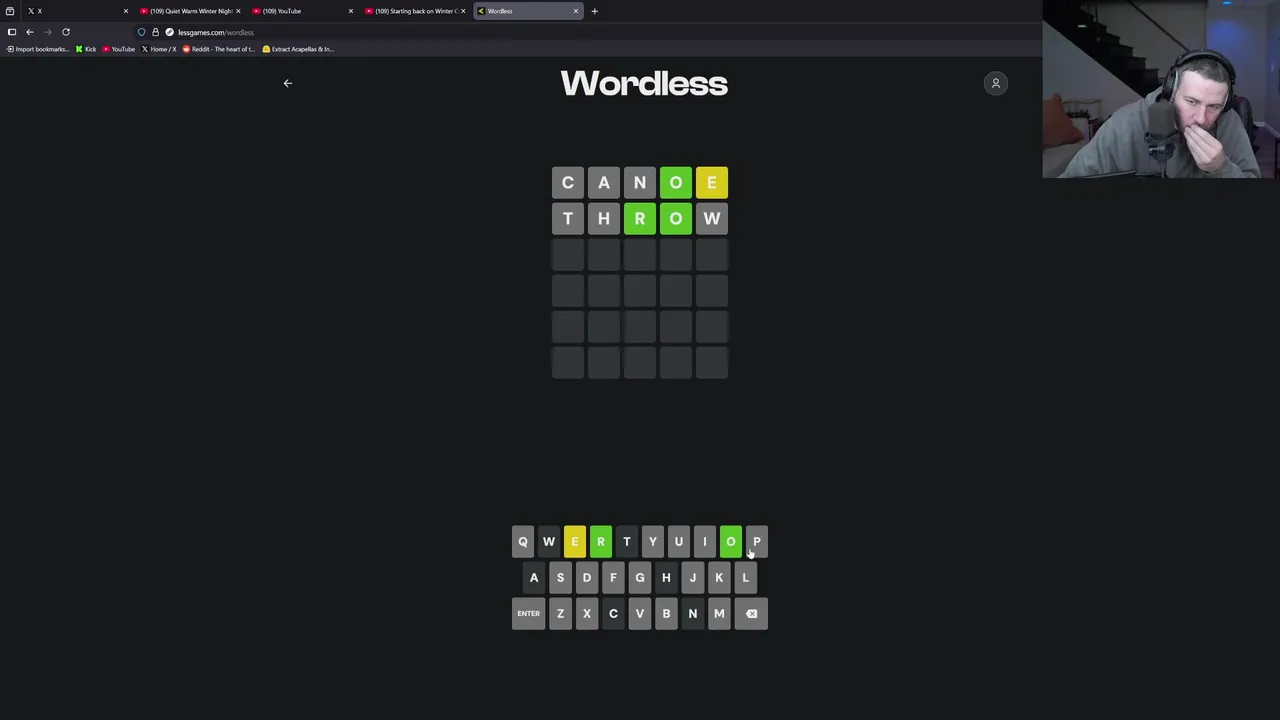This screenshot has width=1280, height=720.
Task: Click the site lock icon in address bar
Action: pos(155,32)
